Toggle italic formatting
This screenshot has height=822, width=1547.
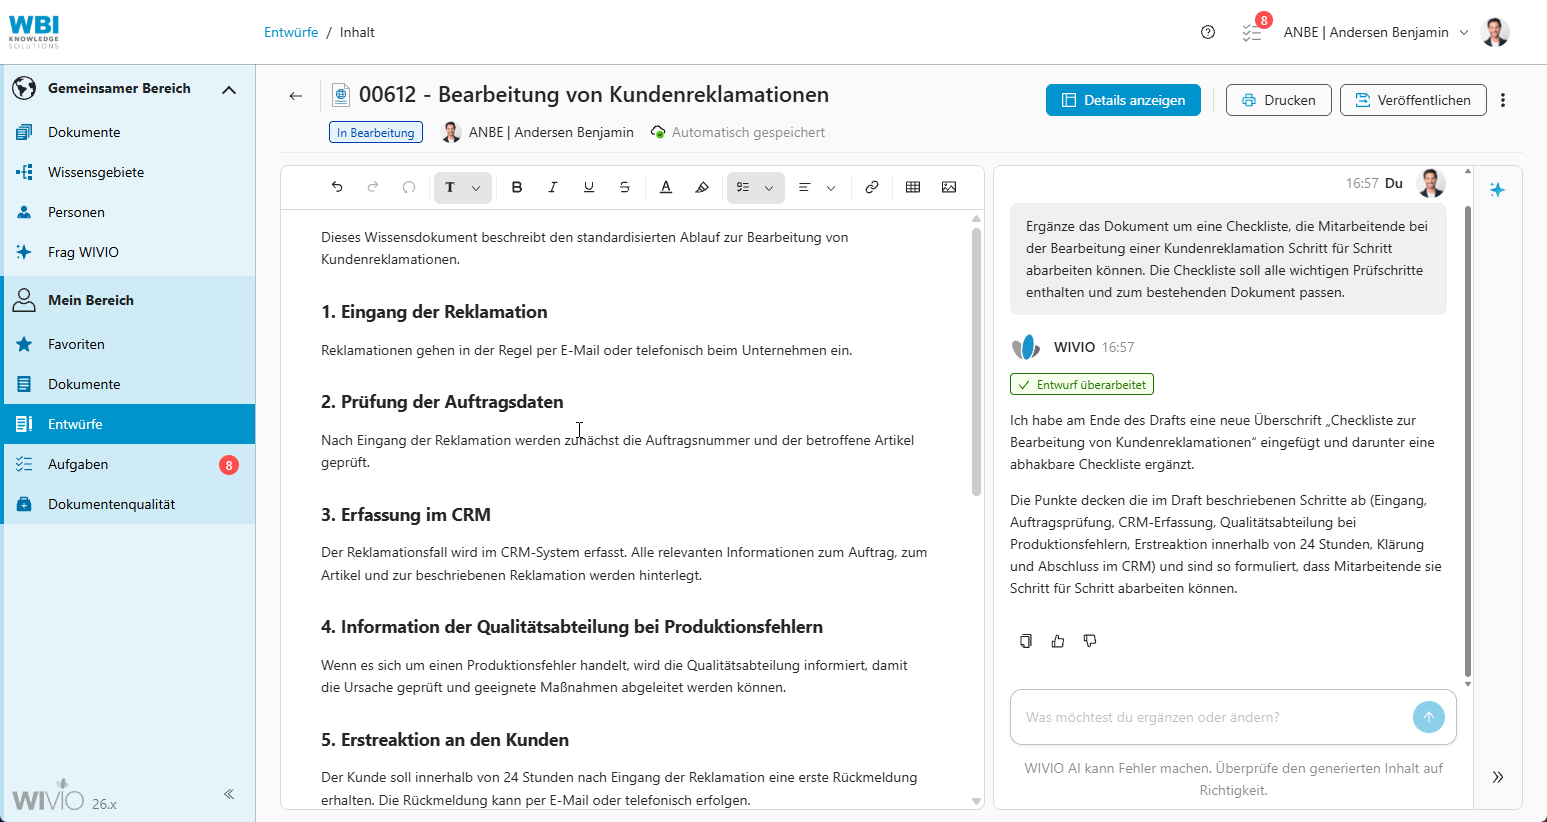[x=553, y=187]
